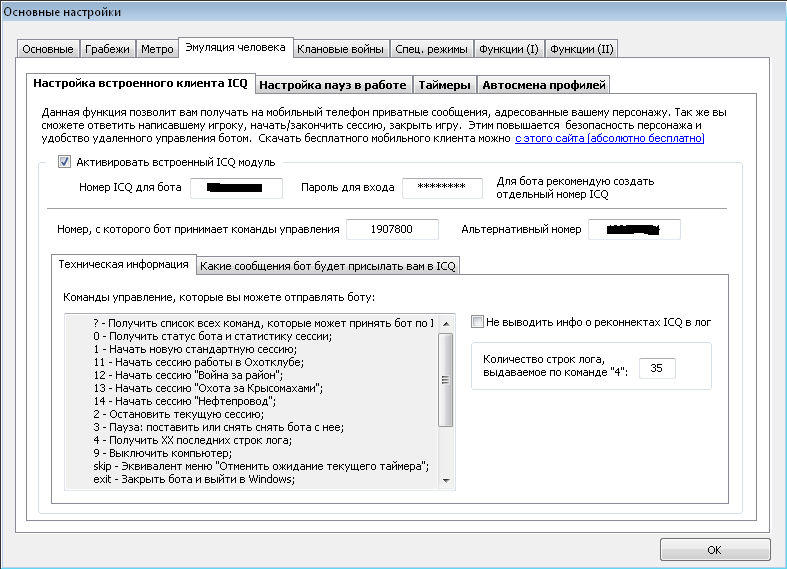Image resolution: width=787 pixels, height=569 pixels.
Task: Select the "Таймеры" subtab
Action: (x=445, y=85)
